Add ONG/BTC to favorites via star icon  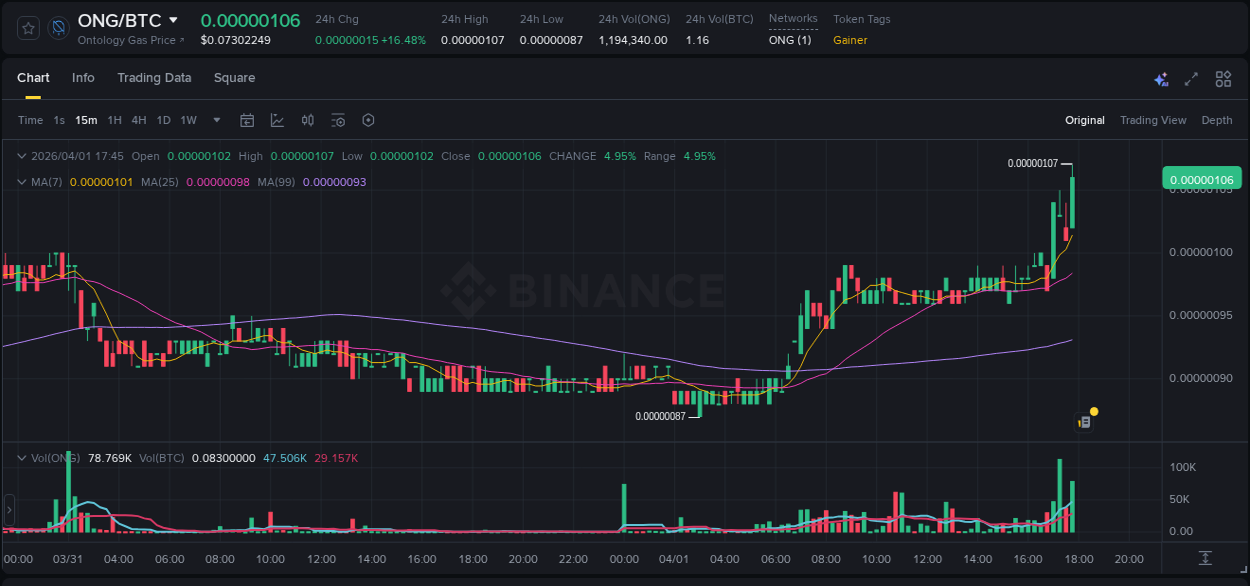29,28
